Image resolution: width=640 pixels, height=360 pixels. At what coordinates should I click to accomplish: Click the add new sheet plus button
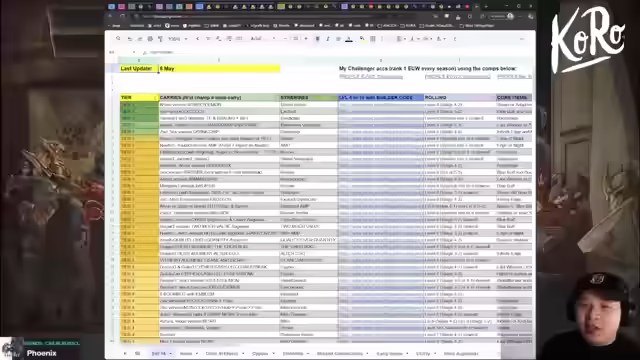coord(125,353)
